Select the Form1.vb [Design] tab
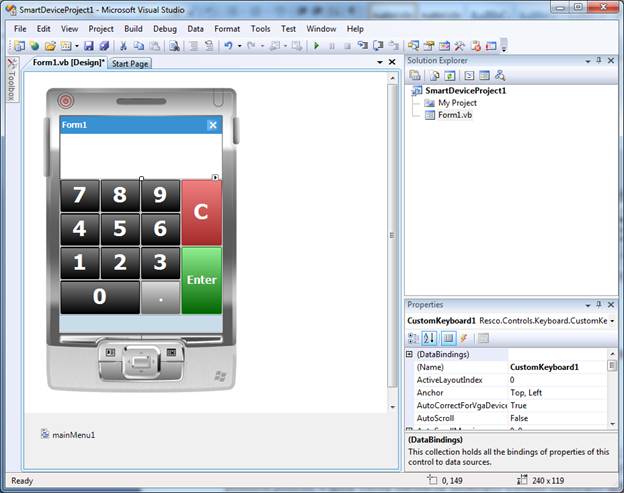Viewport: 624px width, 493px height. pyautogui.click(x=68, y=62)
